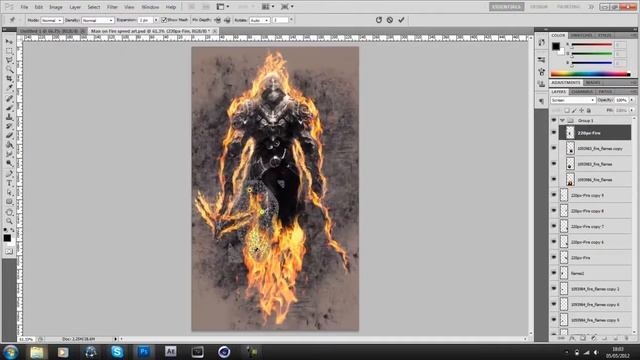
Task: Add a layer mask from Layers panel
Action: [x=583, y=338]
